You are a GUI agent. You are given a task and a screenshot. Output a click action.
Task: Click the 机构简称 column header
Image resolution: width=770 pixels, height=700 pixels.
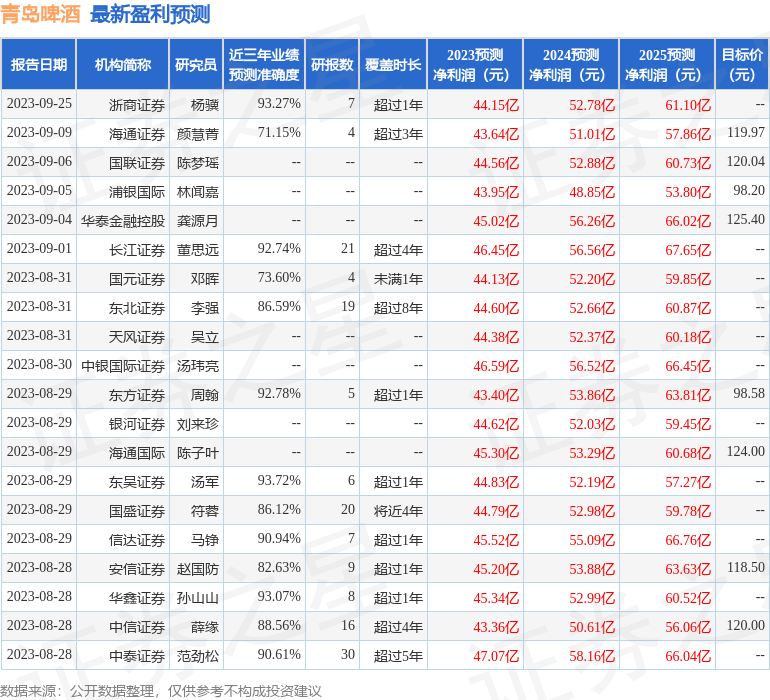coord(123,64)
